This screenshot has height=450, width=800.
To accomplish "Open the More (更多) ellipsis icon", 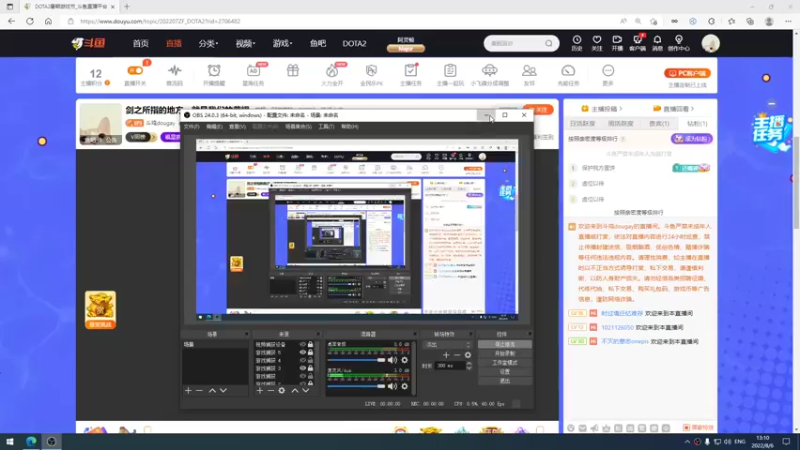I will (x=608, y=70).
